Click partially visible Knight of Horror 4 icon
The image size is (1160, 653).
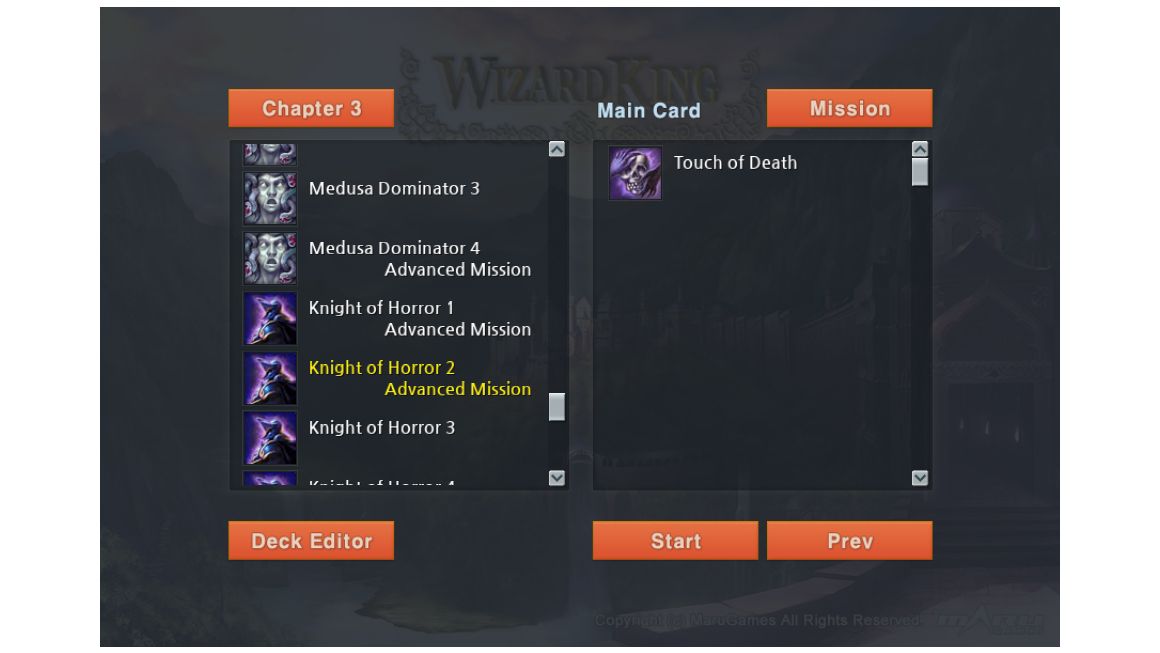pos(270,478)
